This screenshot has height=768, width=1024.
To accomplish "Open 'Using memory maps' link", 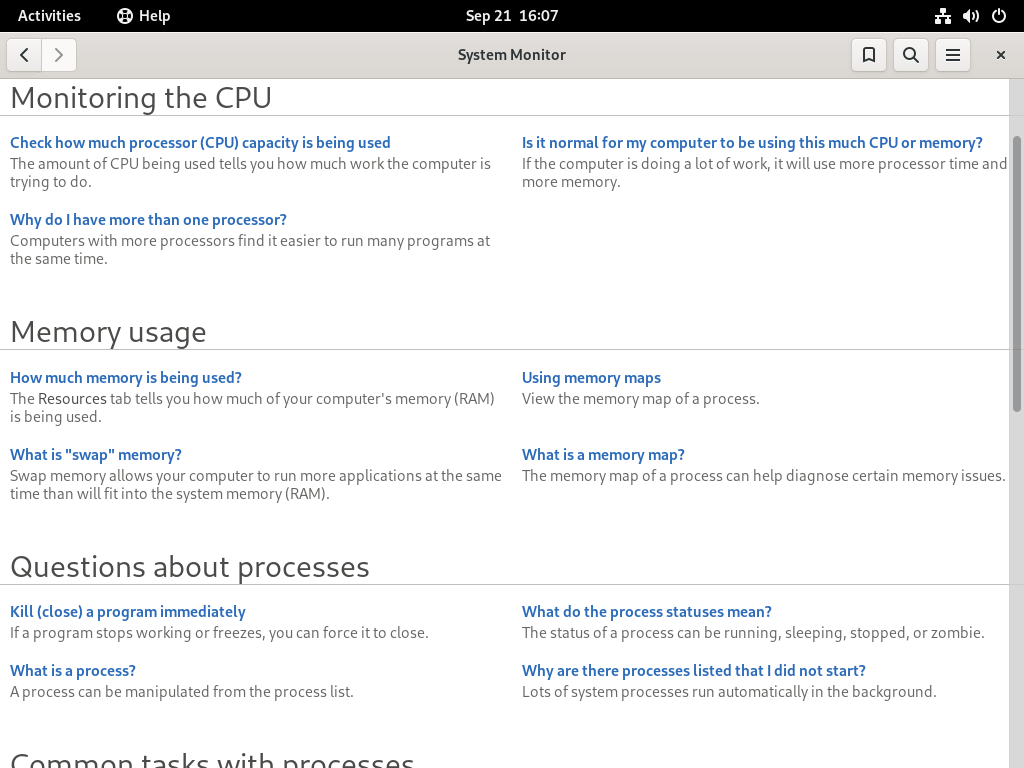I will [x=591, y=377].
